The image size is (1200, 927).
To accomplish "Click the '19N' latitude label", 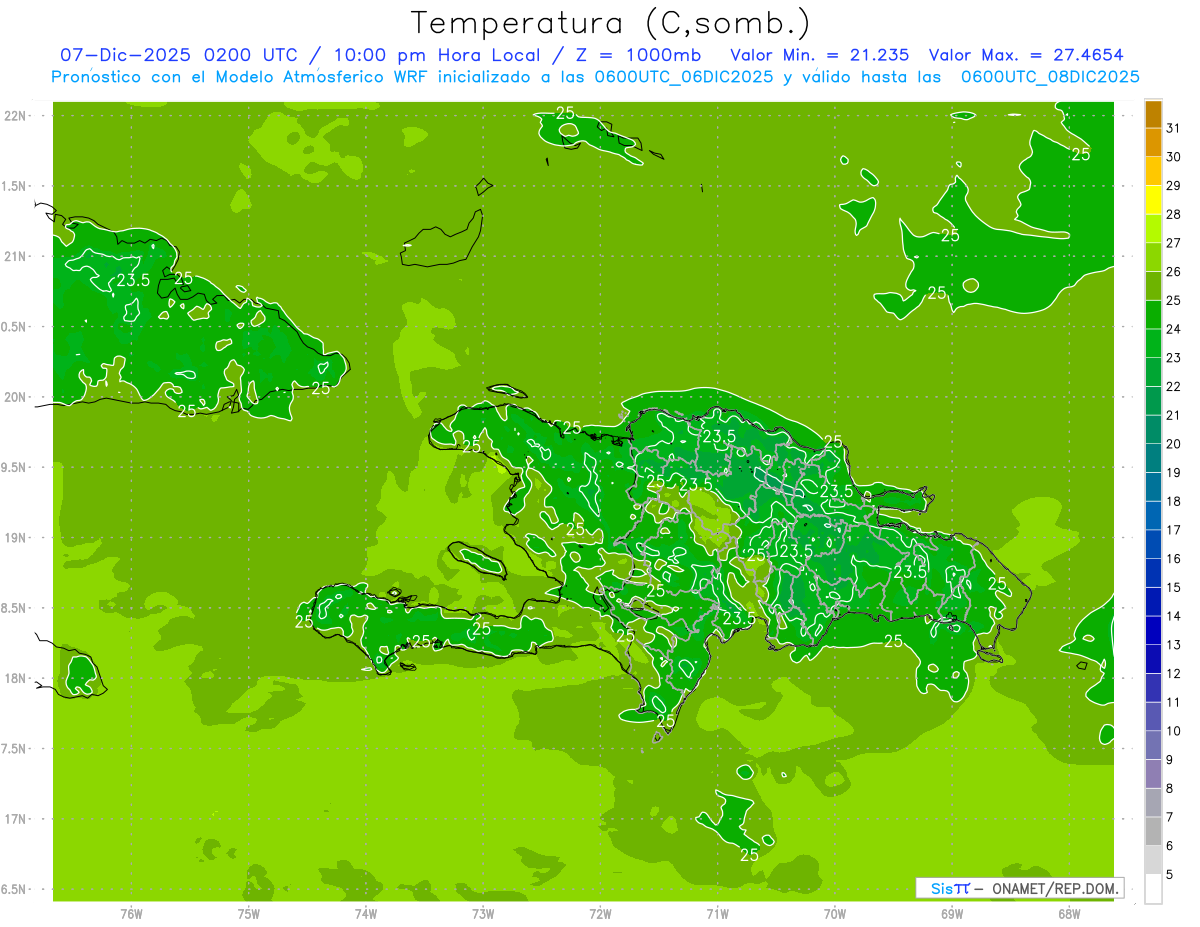I will click(x=14, y=537).
